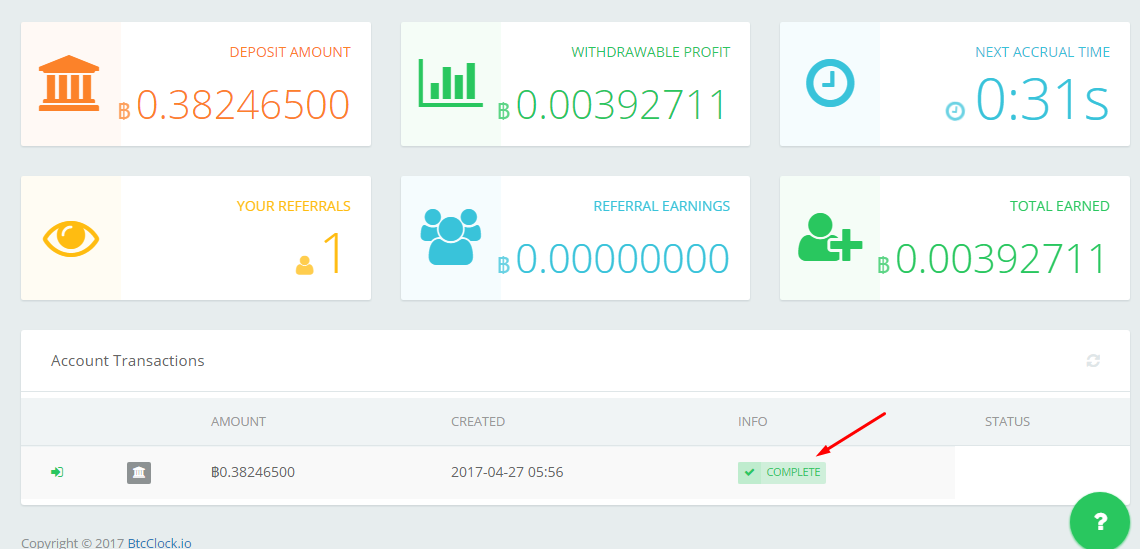Viewport: 1140px width, 549px height.
Task: Click the Copyright © 2017 footer text
Action: [x=73, y=543]
